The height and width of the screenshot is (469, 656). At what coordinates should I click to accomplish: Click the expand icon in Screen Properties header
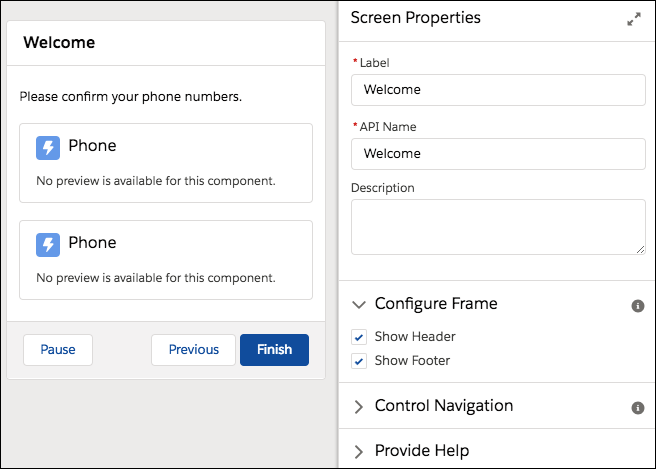pyautogui.click(x=633, y=20)
